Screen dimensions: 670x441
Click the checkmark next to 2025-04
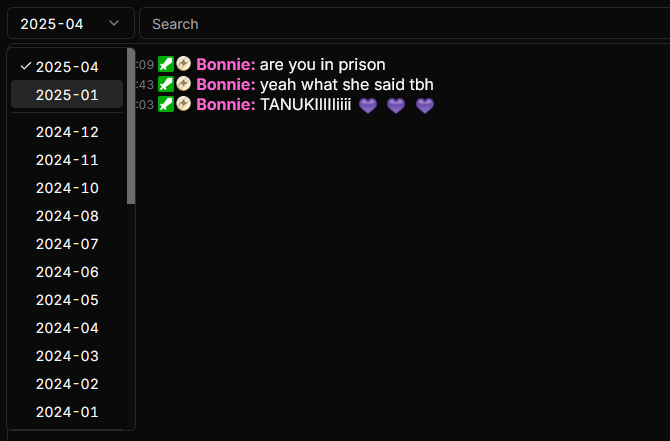coord(26,66)
